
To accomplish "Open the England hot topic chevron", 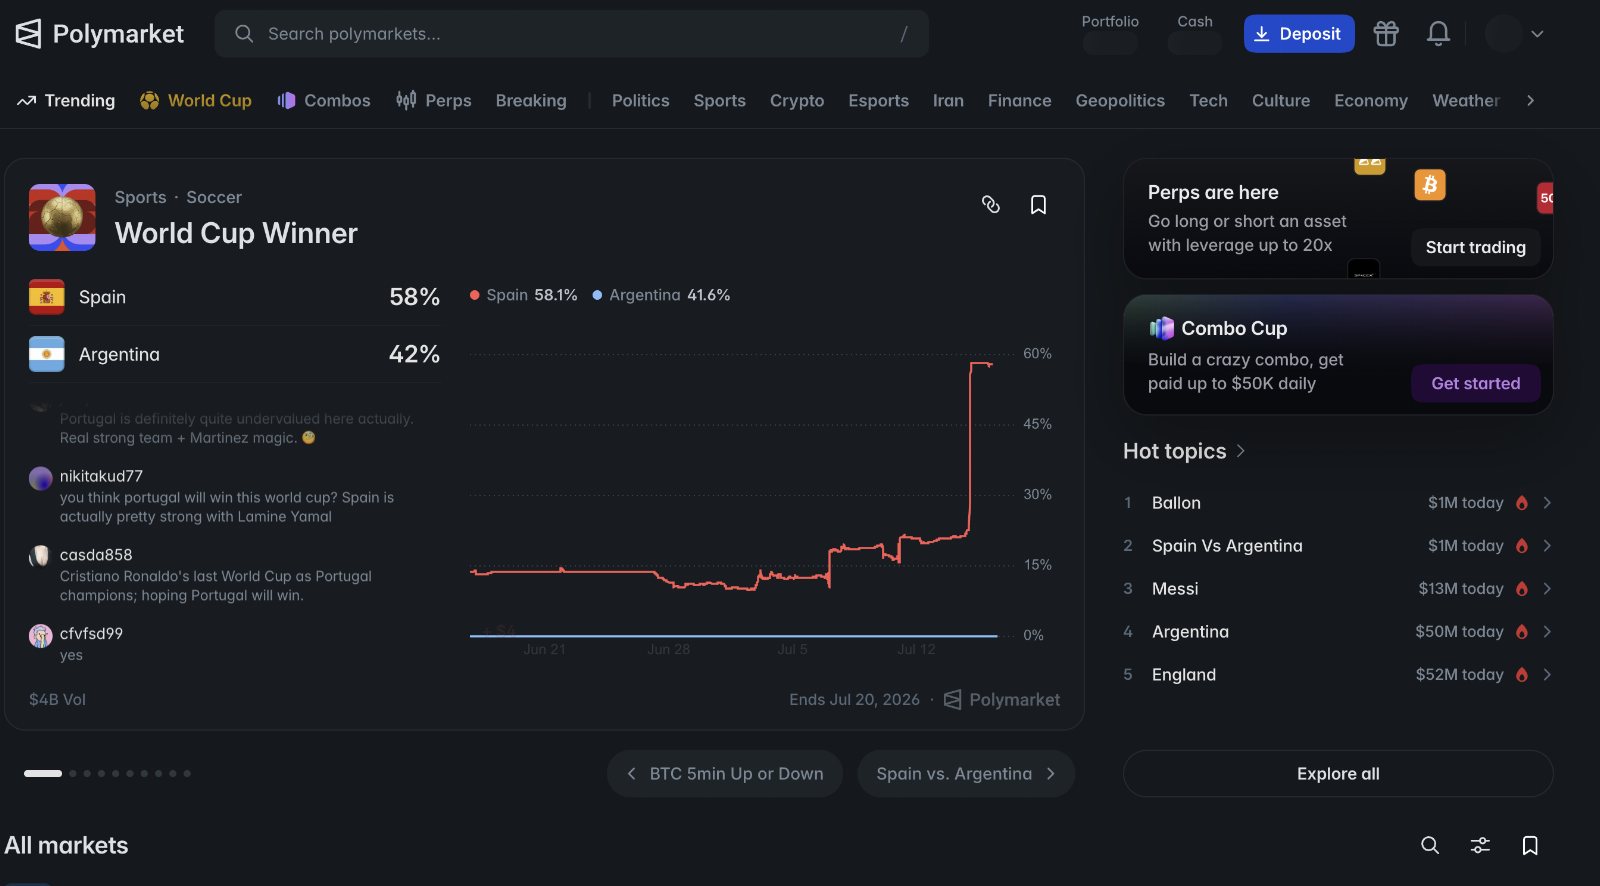I will click(x=1547, y=675).
